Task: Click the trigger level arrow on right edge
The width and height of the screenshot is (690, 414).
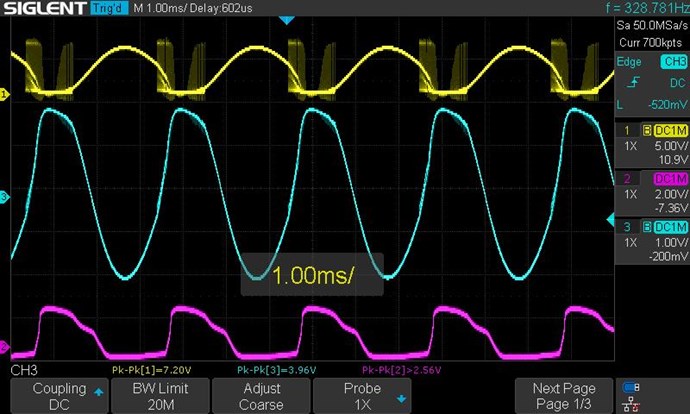Action: 610,220
